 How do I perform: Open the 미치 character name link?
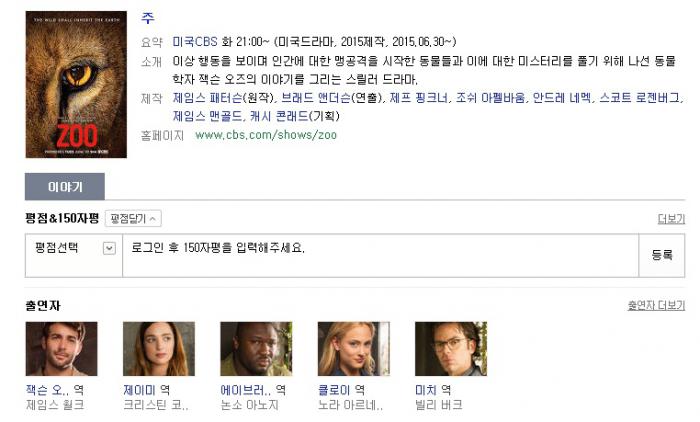pos(425,390)
